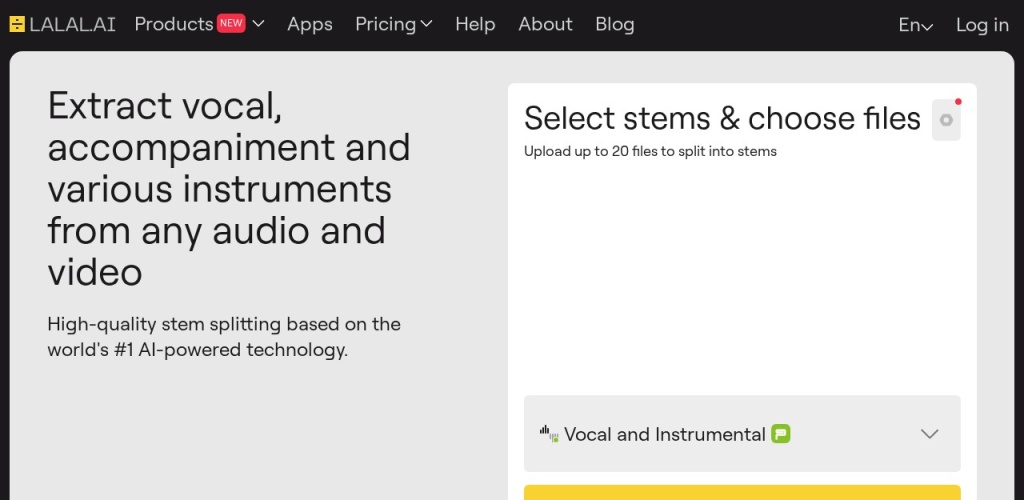This screenshot has width=1024, height=500.
Task: Open the settings gear in the upload panel
Action: point(946,120)
